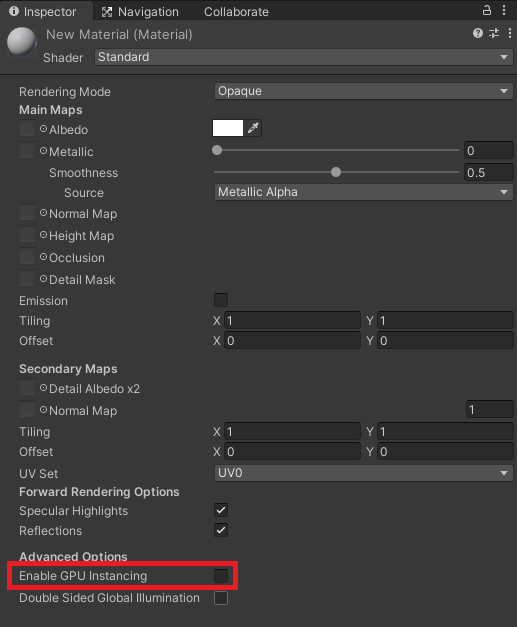517x627 pixels.
Task: Switch to the Navigation tab
Action: 140,12
